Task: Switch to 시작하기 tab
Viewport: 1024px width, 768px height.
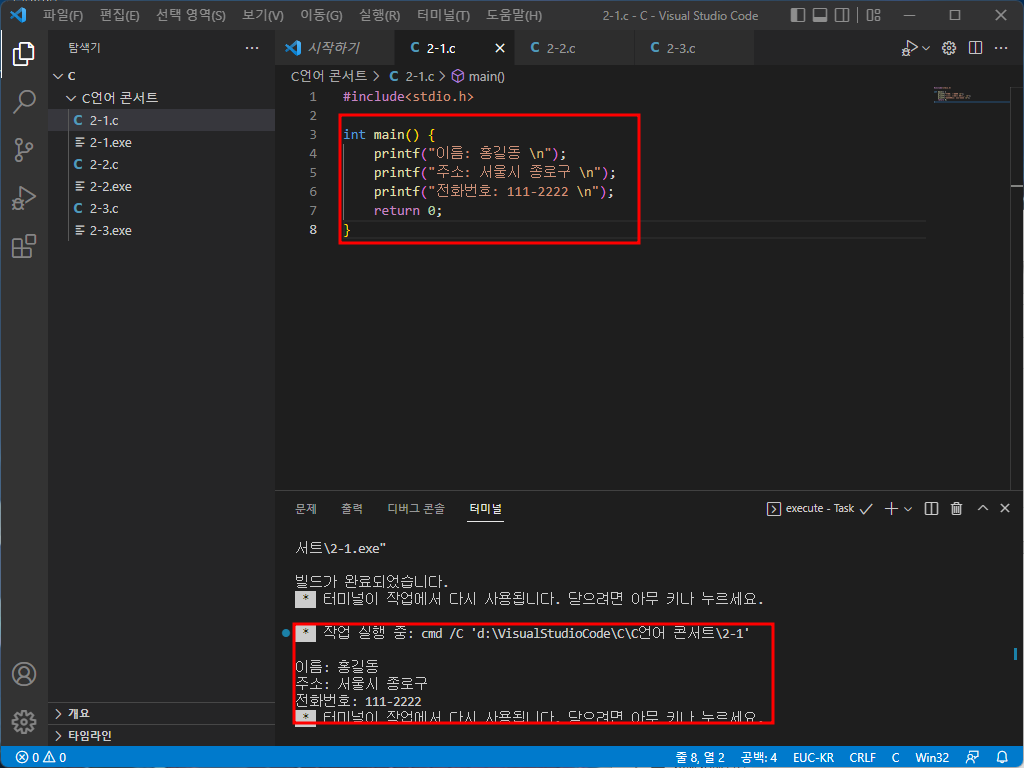Action: [334, 48]
